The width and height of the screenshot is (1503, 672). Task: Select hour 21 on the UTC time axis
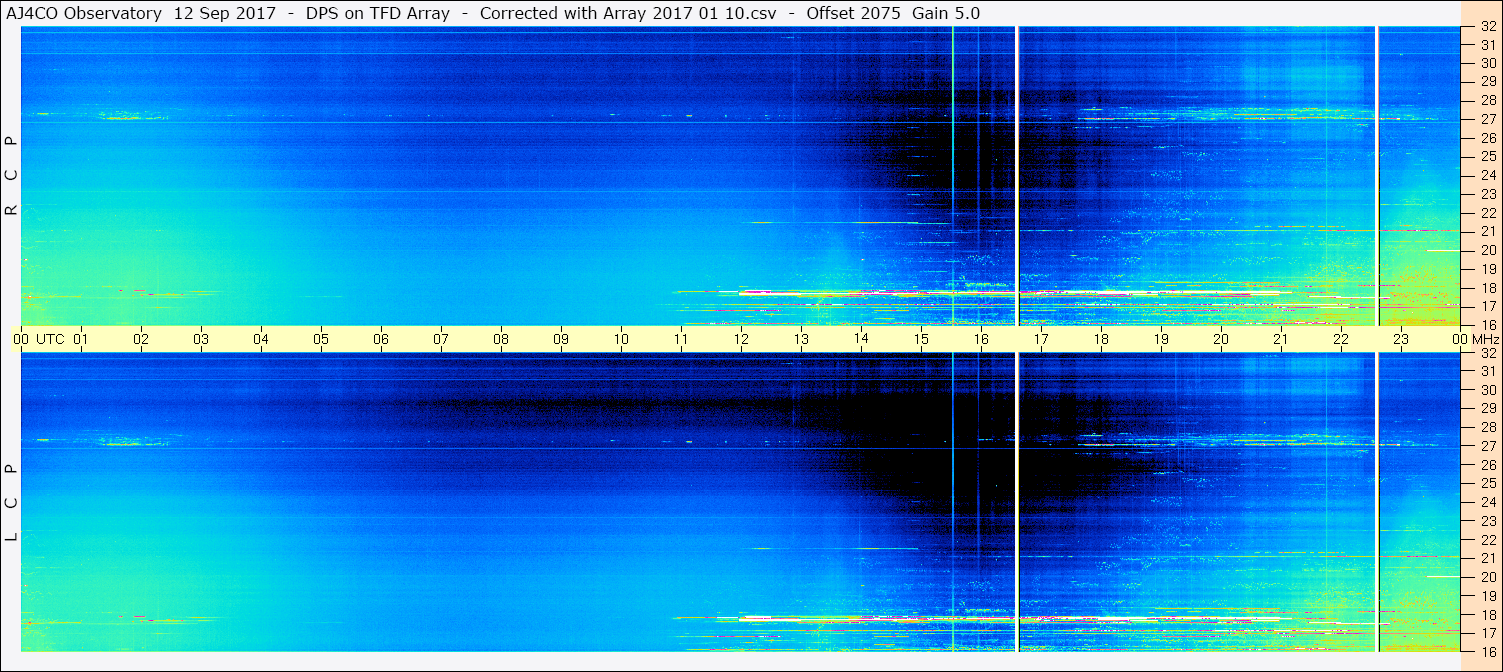[1281, 340]
